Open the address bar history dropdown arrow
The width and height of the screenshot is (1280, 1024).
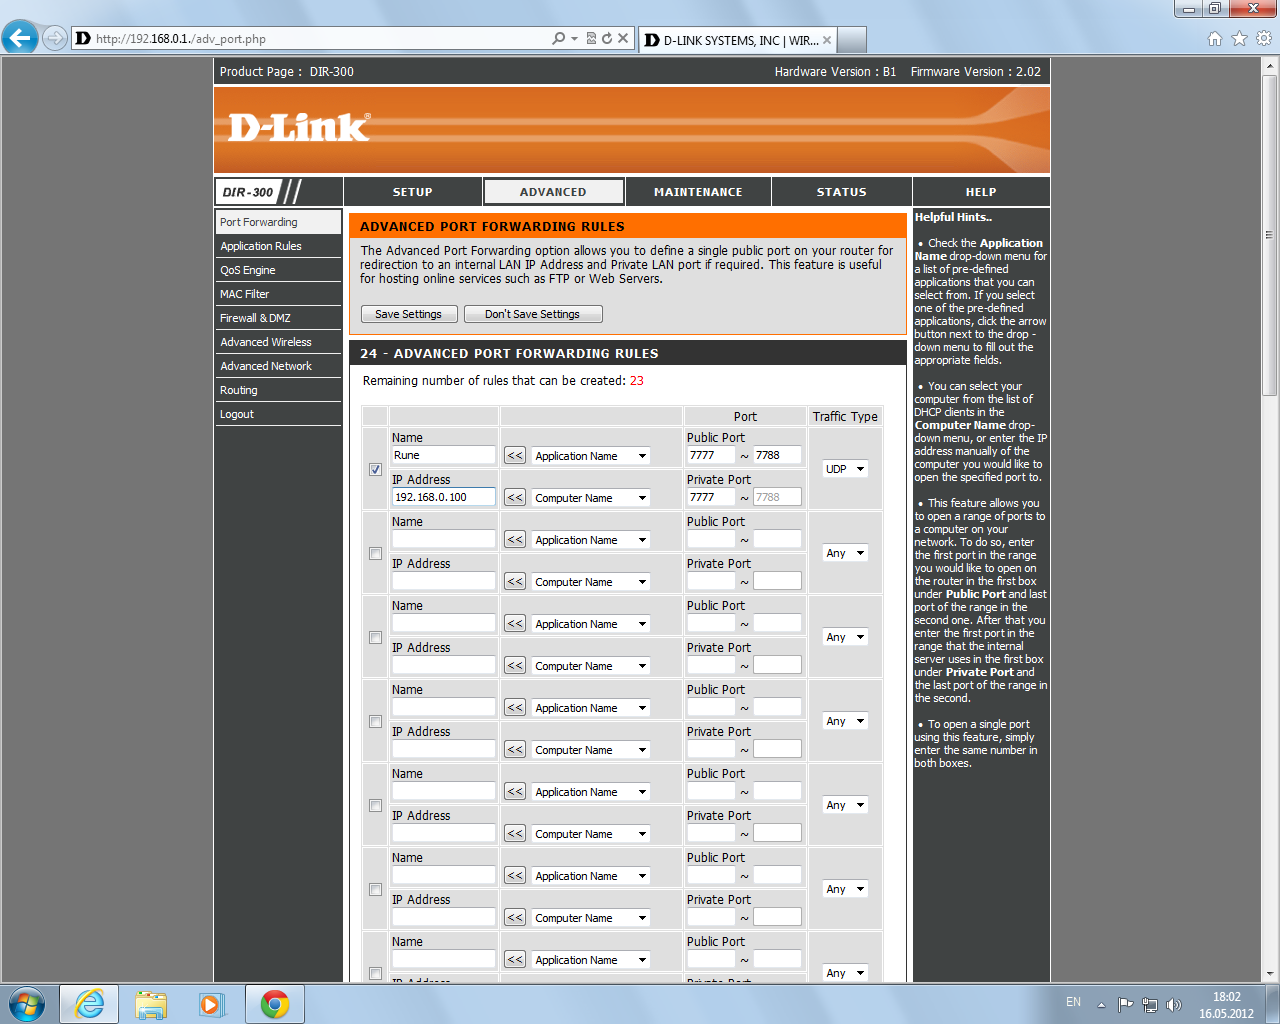point(574,38)
